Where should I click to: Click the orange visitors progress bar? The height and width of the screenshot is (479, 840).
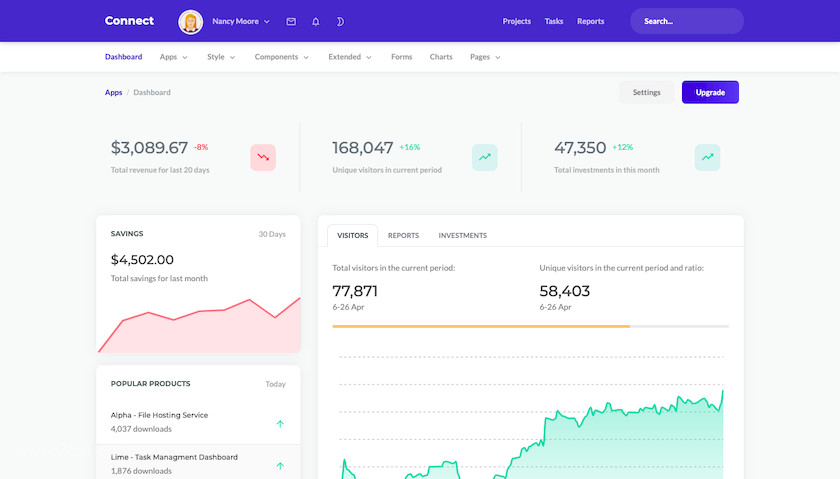coord(481,326)
